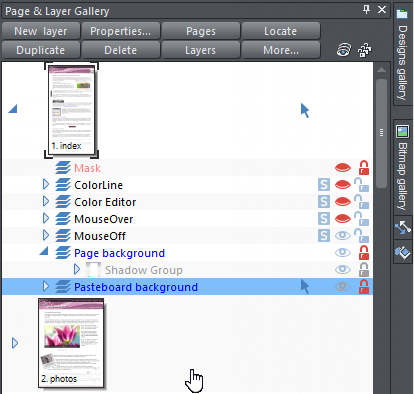Unlock the Mask layer
The width and height of the screenshot is (414, 394).
(364, 167)
